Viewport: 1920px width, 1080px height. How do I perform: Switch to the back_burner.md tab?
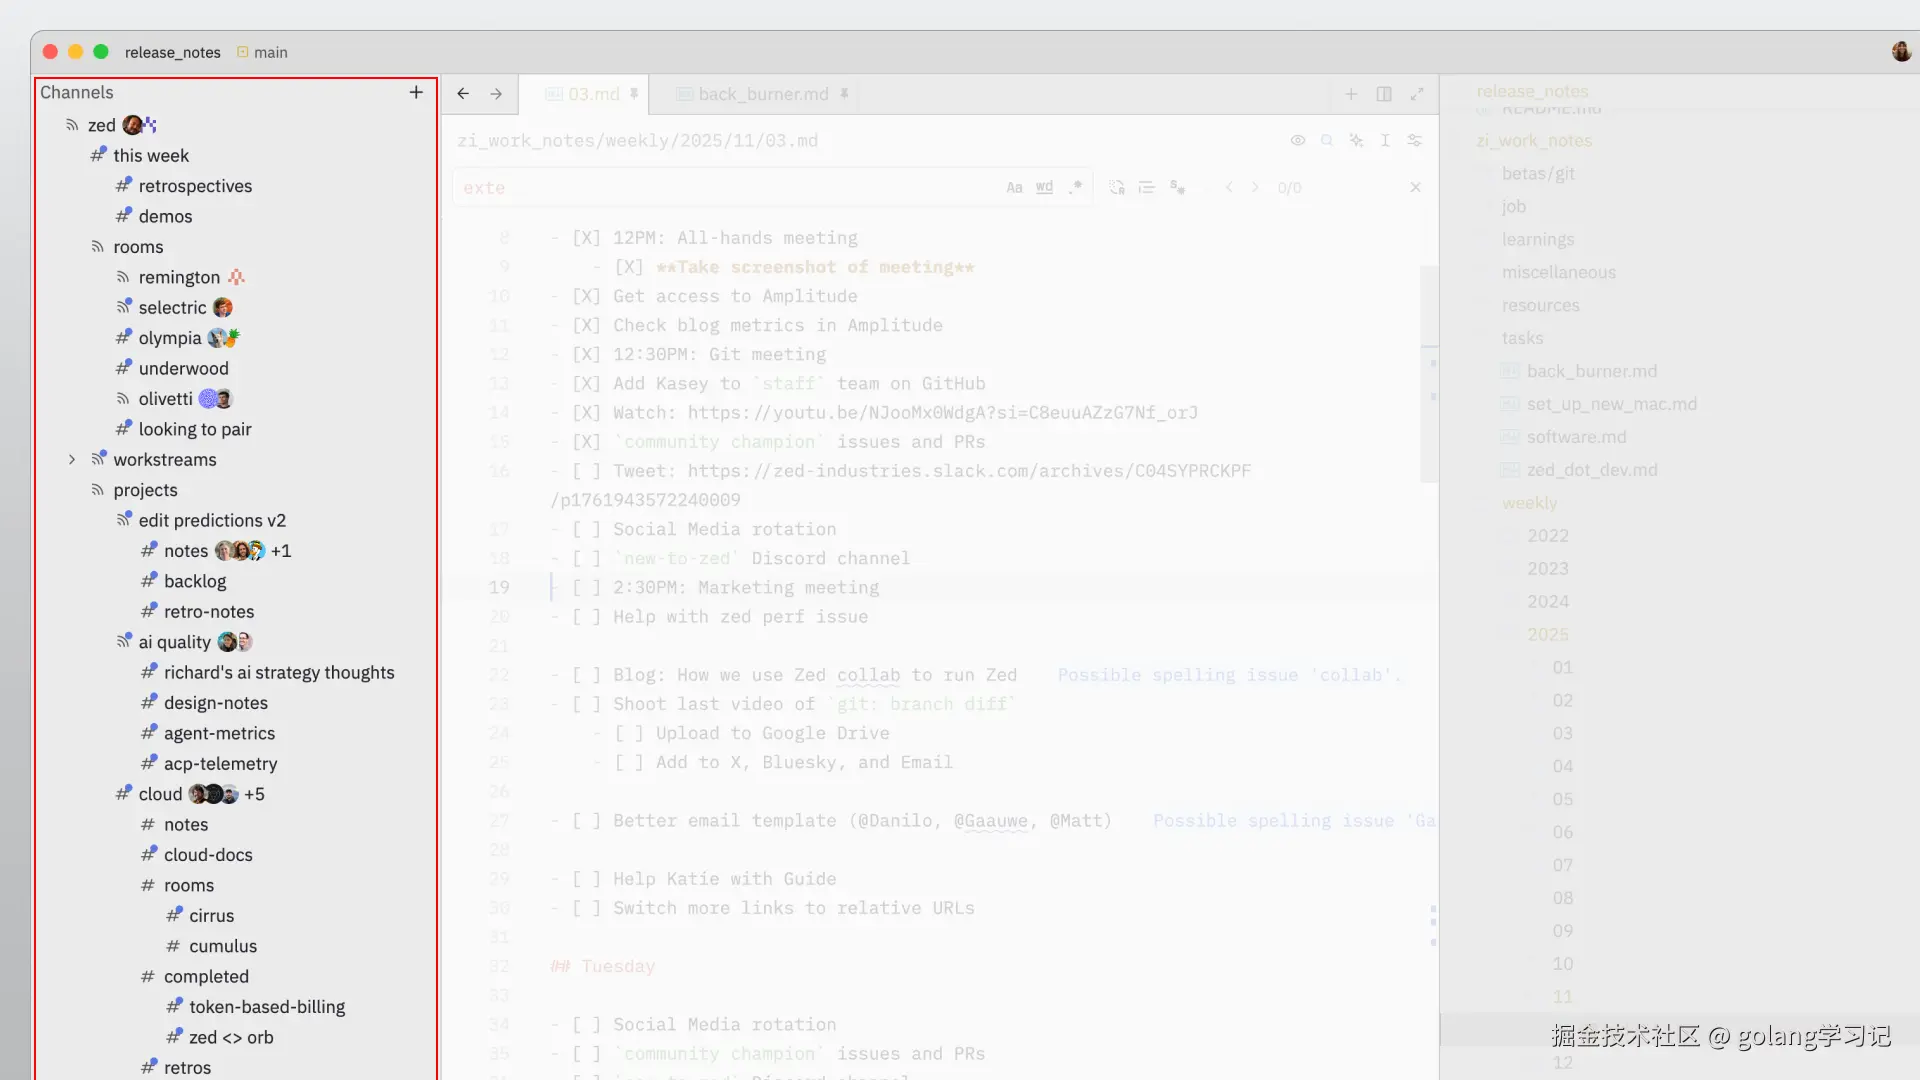763,94
